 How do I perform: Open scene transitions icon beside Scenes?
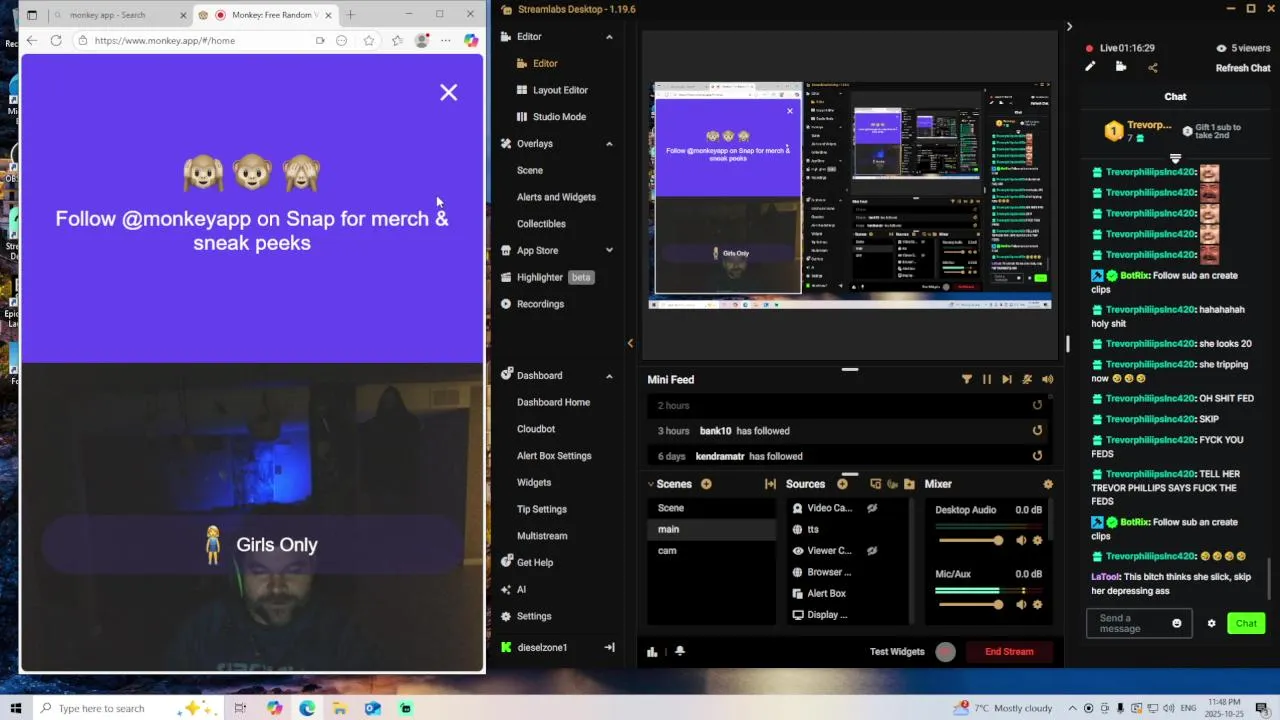click(770, 484)
